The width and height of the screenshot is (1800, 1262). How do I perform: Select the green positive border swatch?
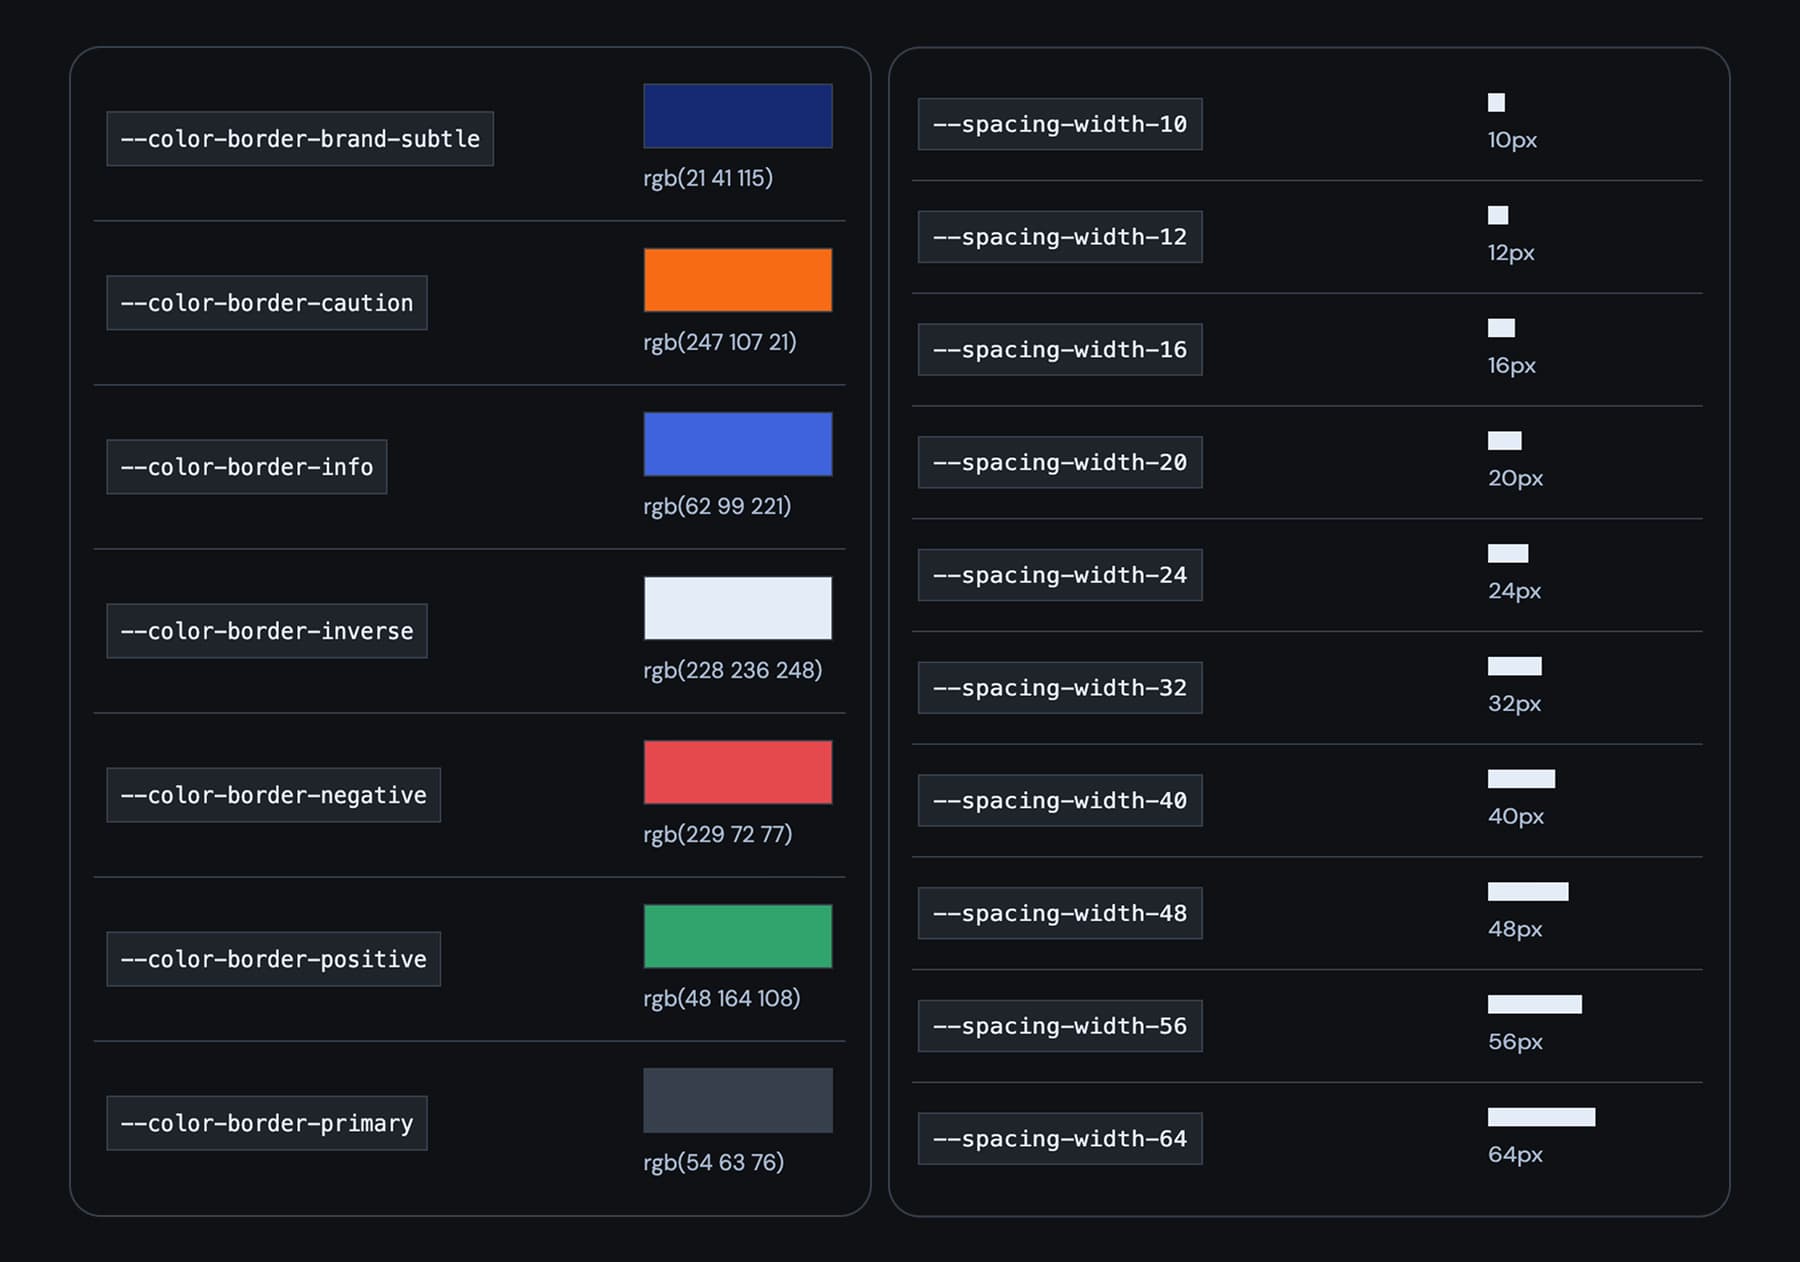(737, 936)
